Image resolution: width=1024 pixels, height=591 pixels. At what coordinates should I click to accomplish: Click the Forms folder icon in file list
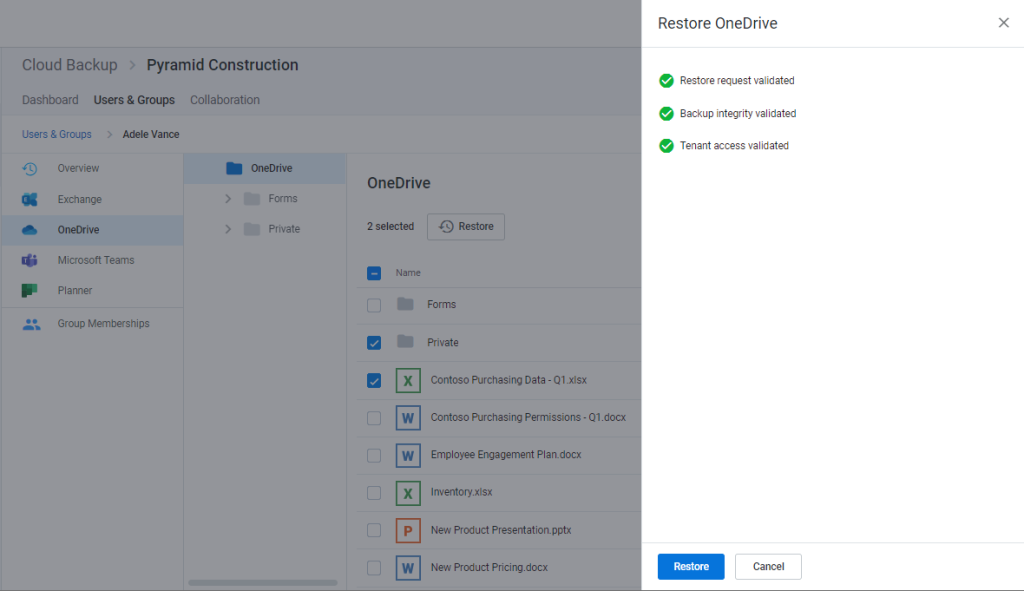pos(406,304)
